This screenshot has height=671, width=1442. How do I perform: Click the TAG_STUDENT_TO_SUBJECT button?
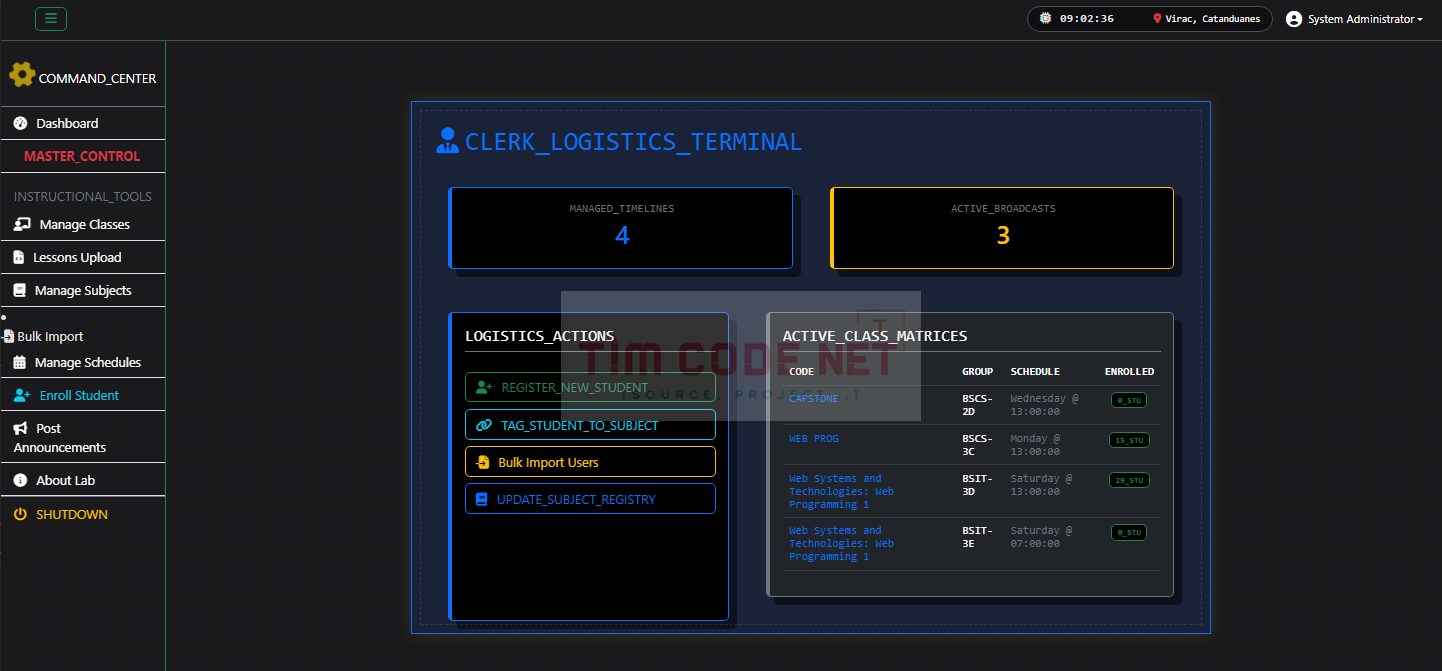coord(590,425)
